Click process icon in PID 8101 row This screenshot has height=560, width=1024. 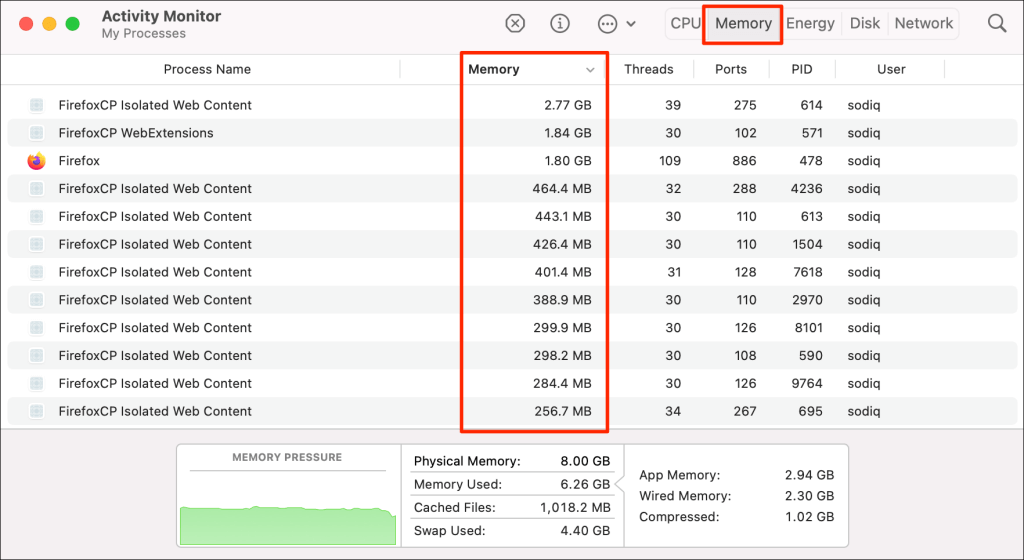click(x=37, y=328)
